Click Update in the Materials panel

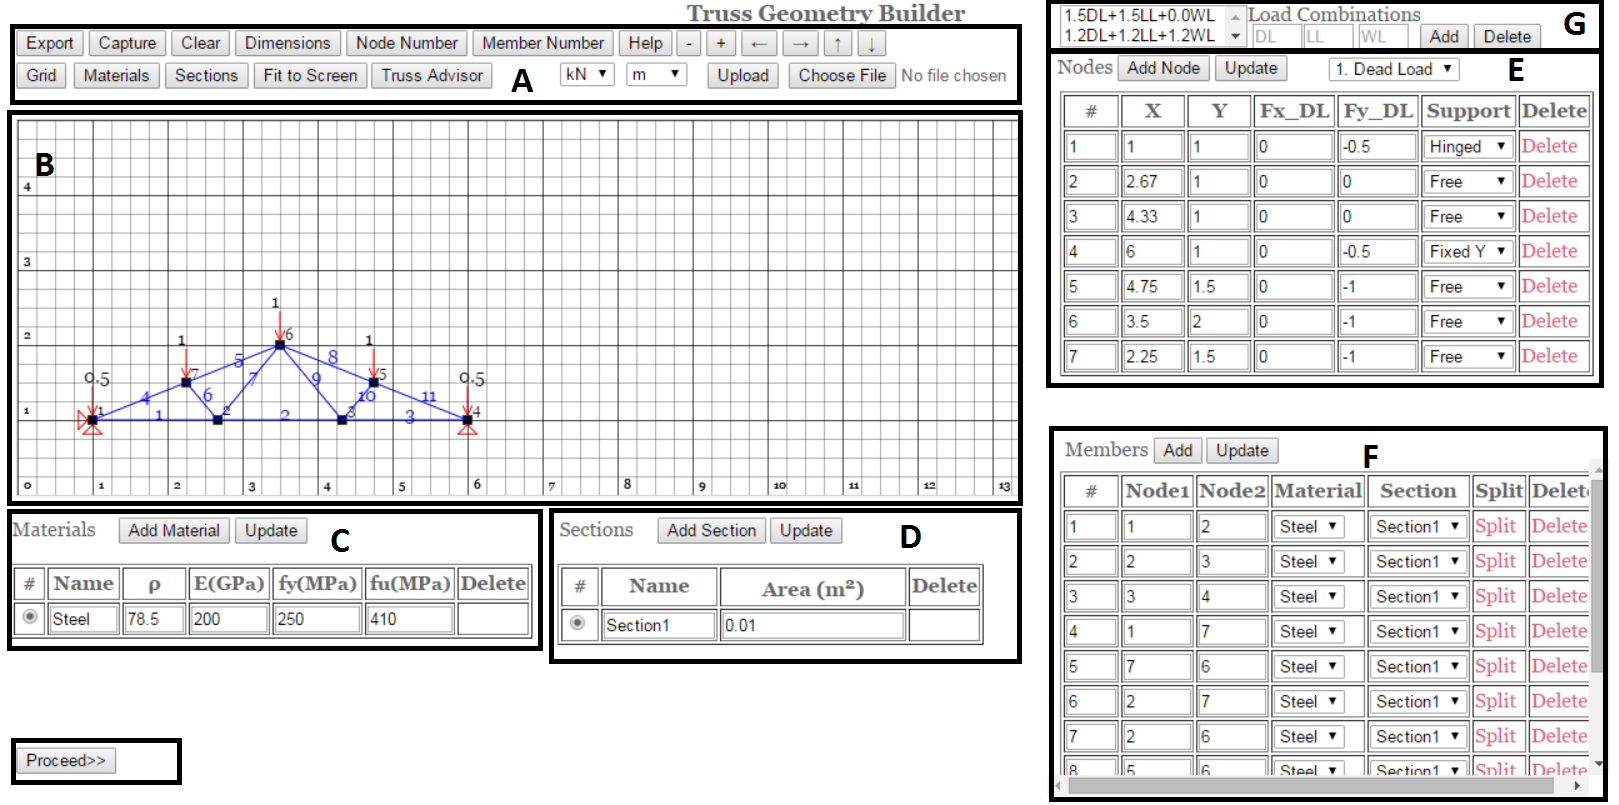coord(271,530)
